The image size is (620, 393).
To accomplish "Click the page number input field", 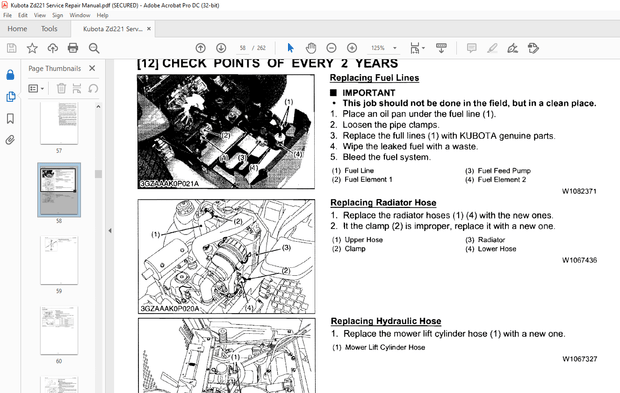I will 242,48.
